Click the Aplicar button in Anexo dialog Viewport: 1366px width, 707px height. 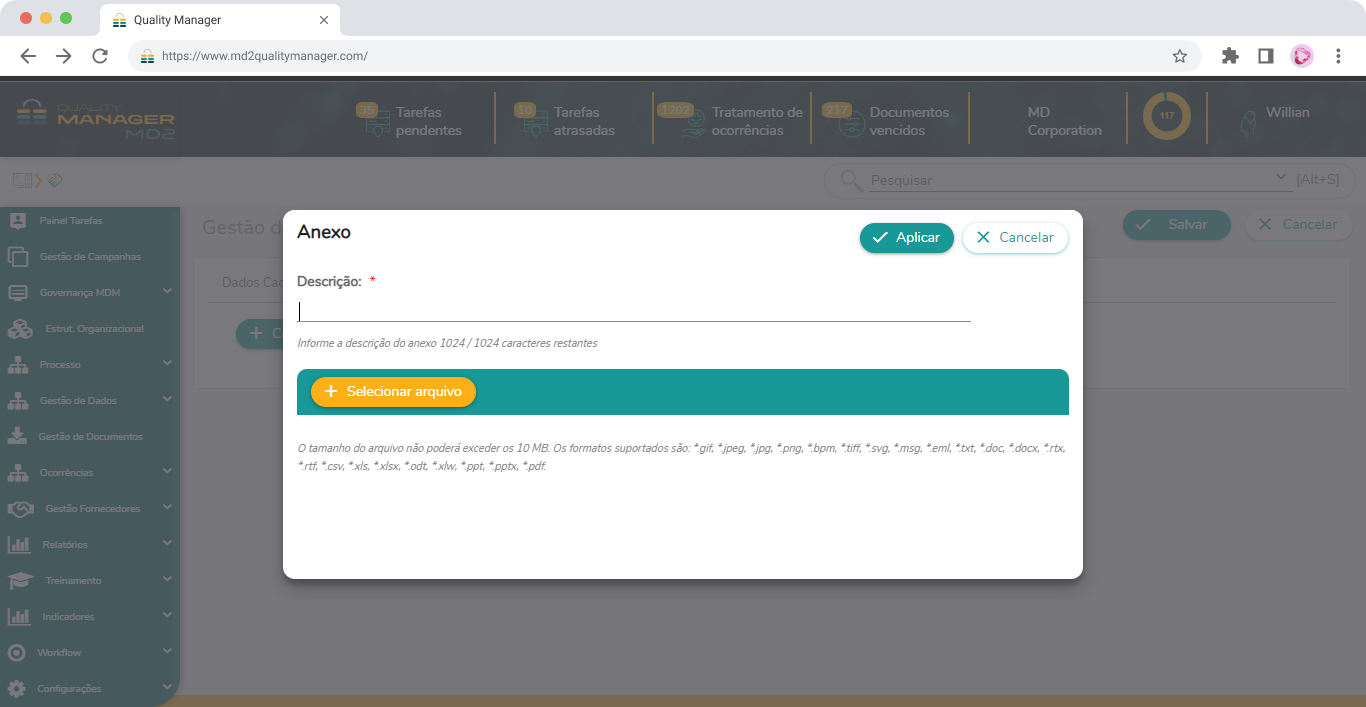coord(906,238)
